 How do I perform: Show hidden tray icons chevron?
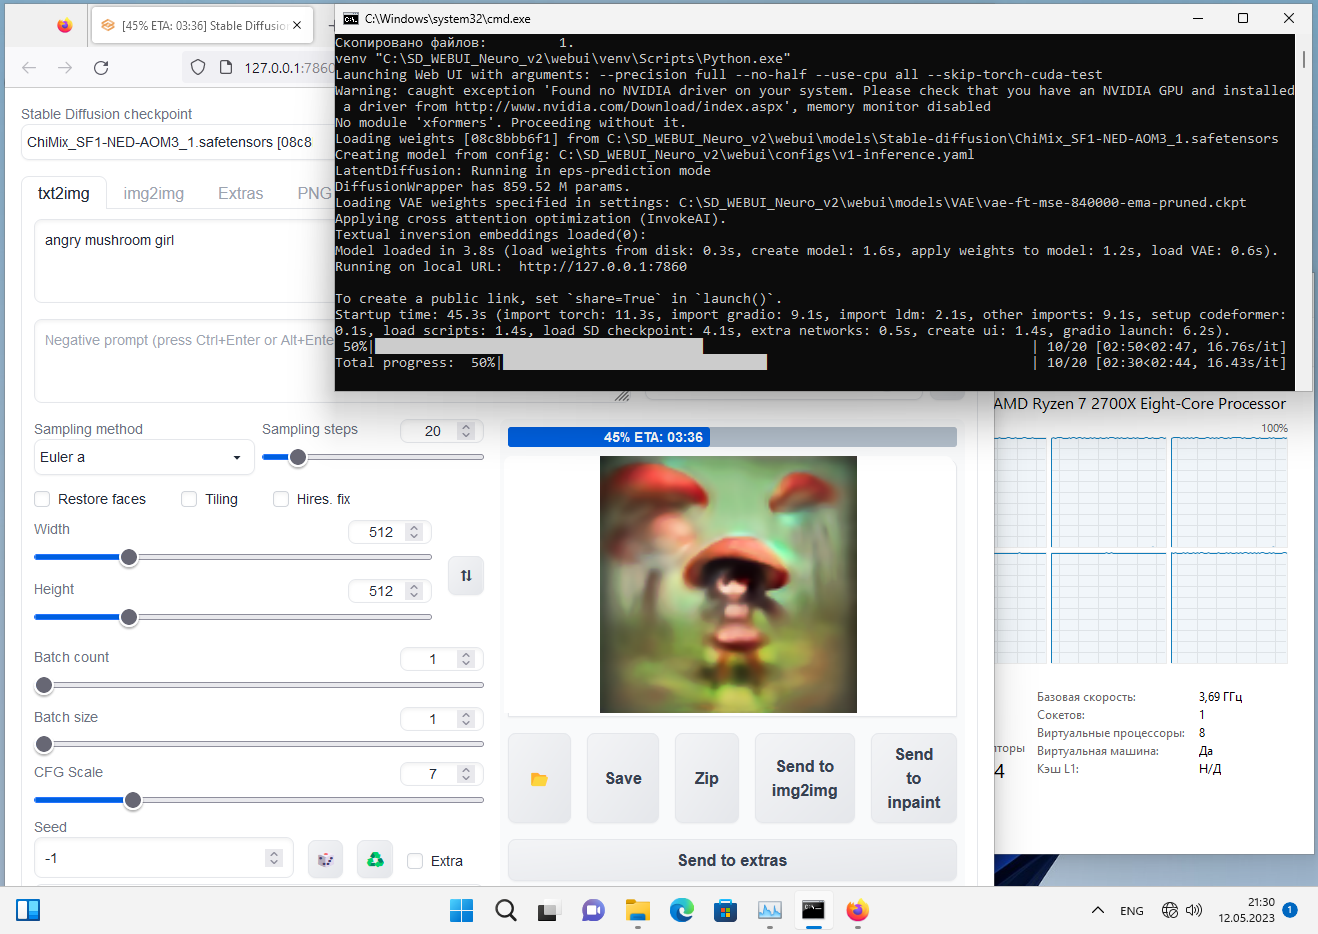pyautogui.click(x=1098, y=910)
